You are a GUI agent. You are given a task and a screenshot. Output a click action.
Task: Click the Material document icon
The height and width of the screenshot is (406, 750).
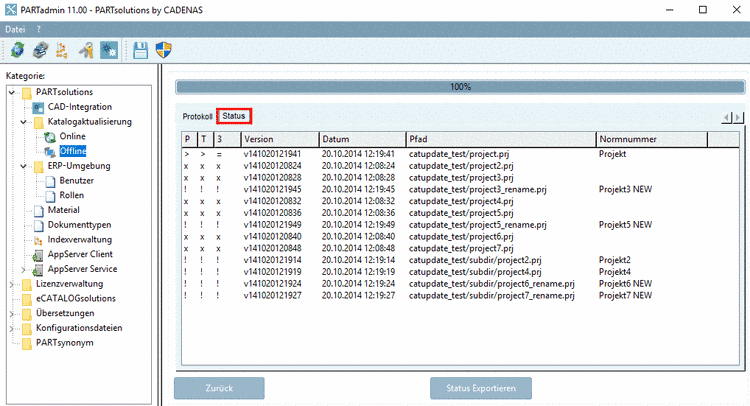pos(38,211)
